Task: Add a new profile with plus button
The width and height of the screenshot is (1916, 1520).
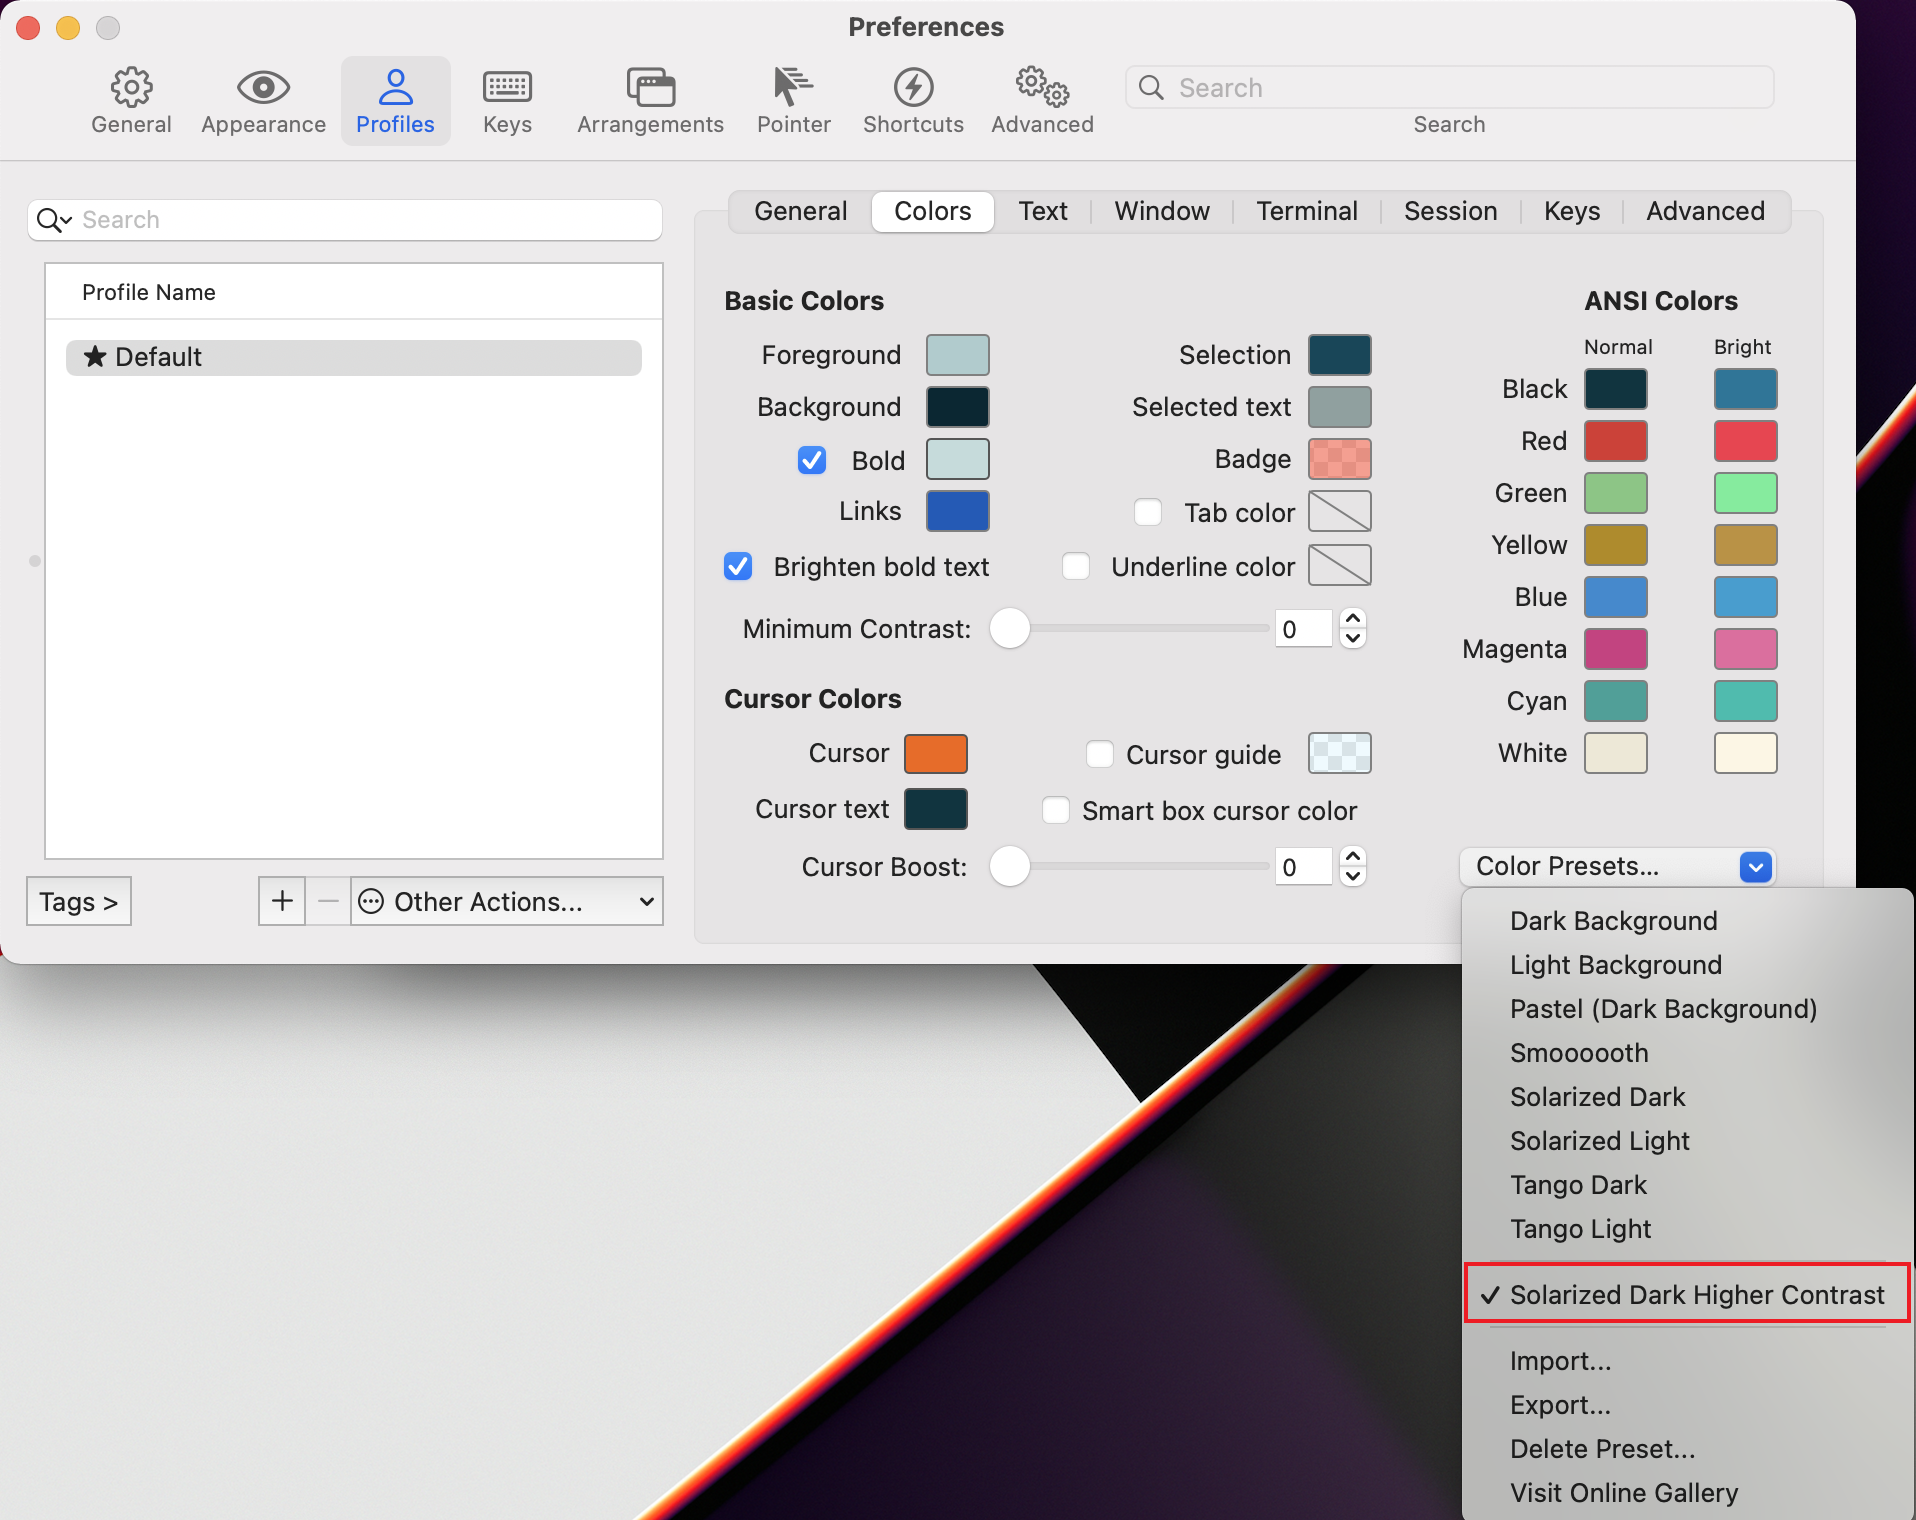Action: click(x=282, y=901)
